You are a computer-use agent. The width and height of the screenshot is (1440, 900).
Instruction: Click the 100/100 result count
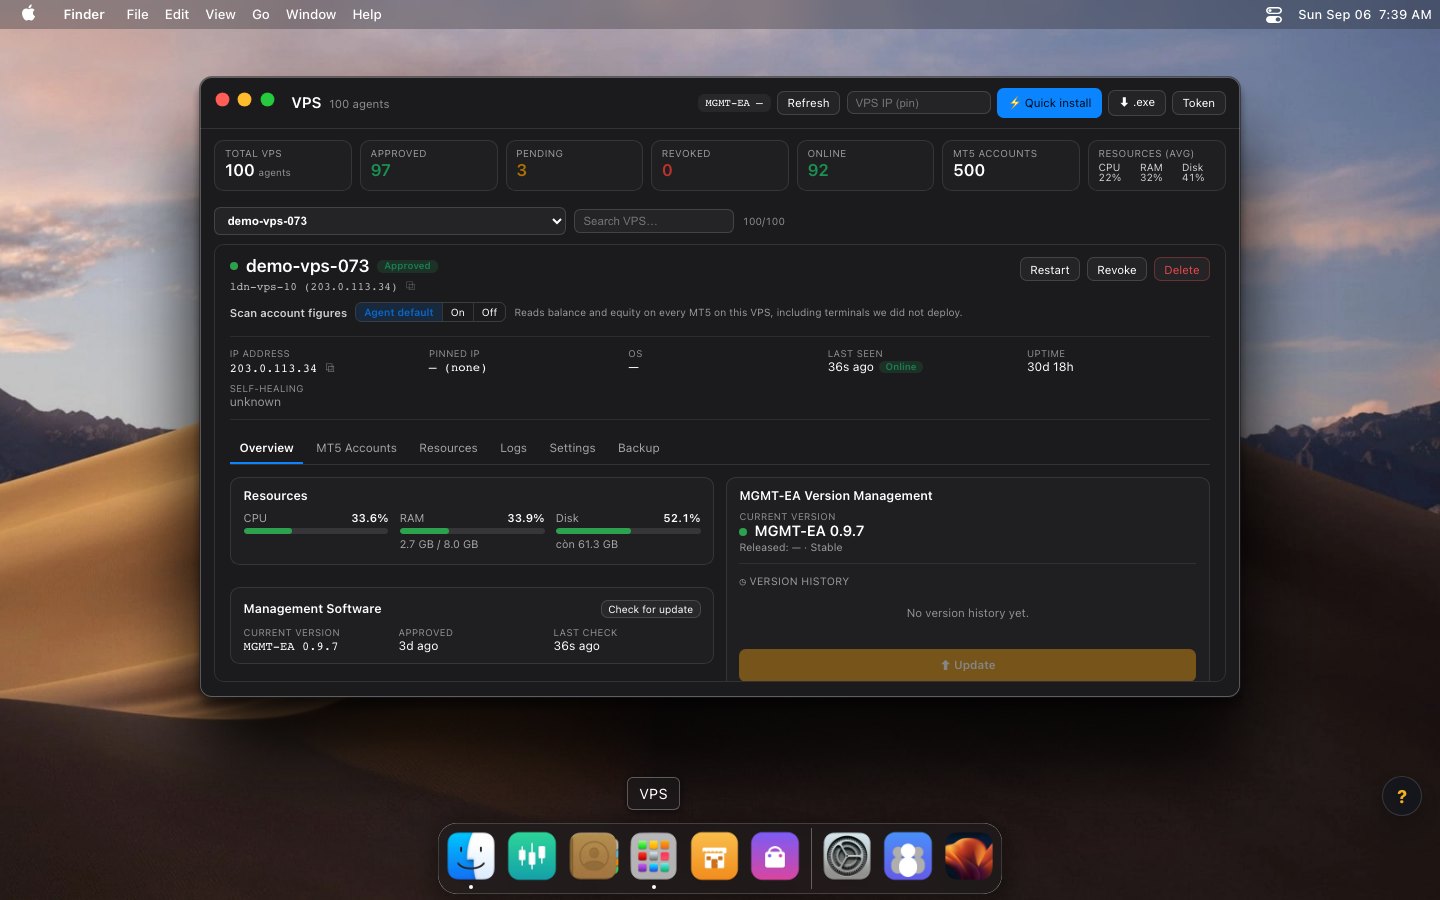(x=764, y=221)
